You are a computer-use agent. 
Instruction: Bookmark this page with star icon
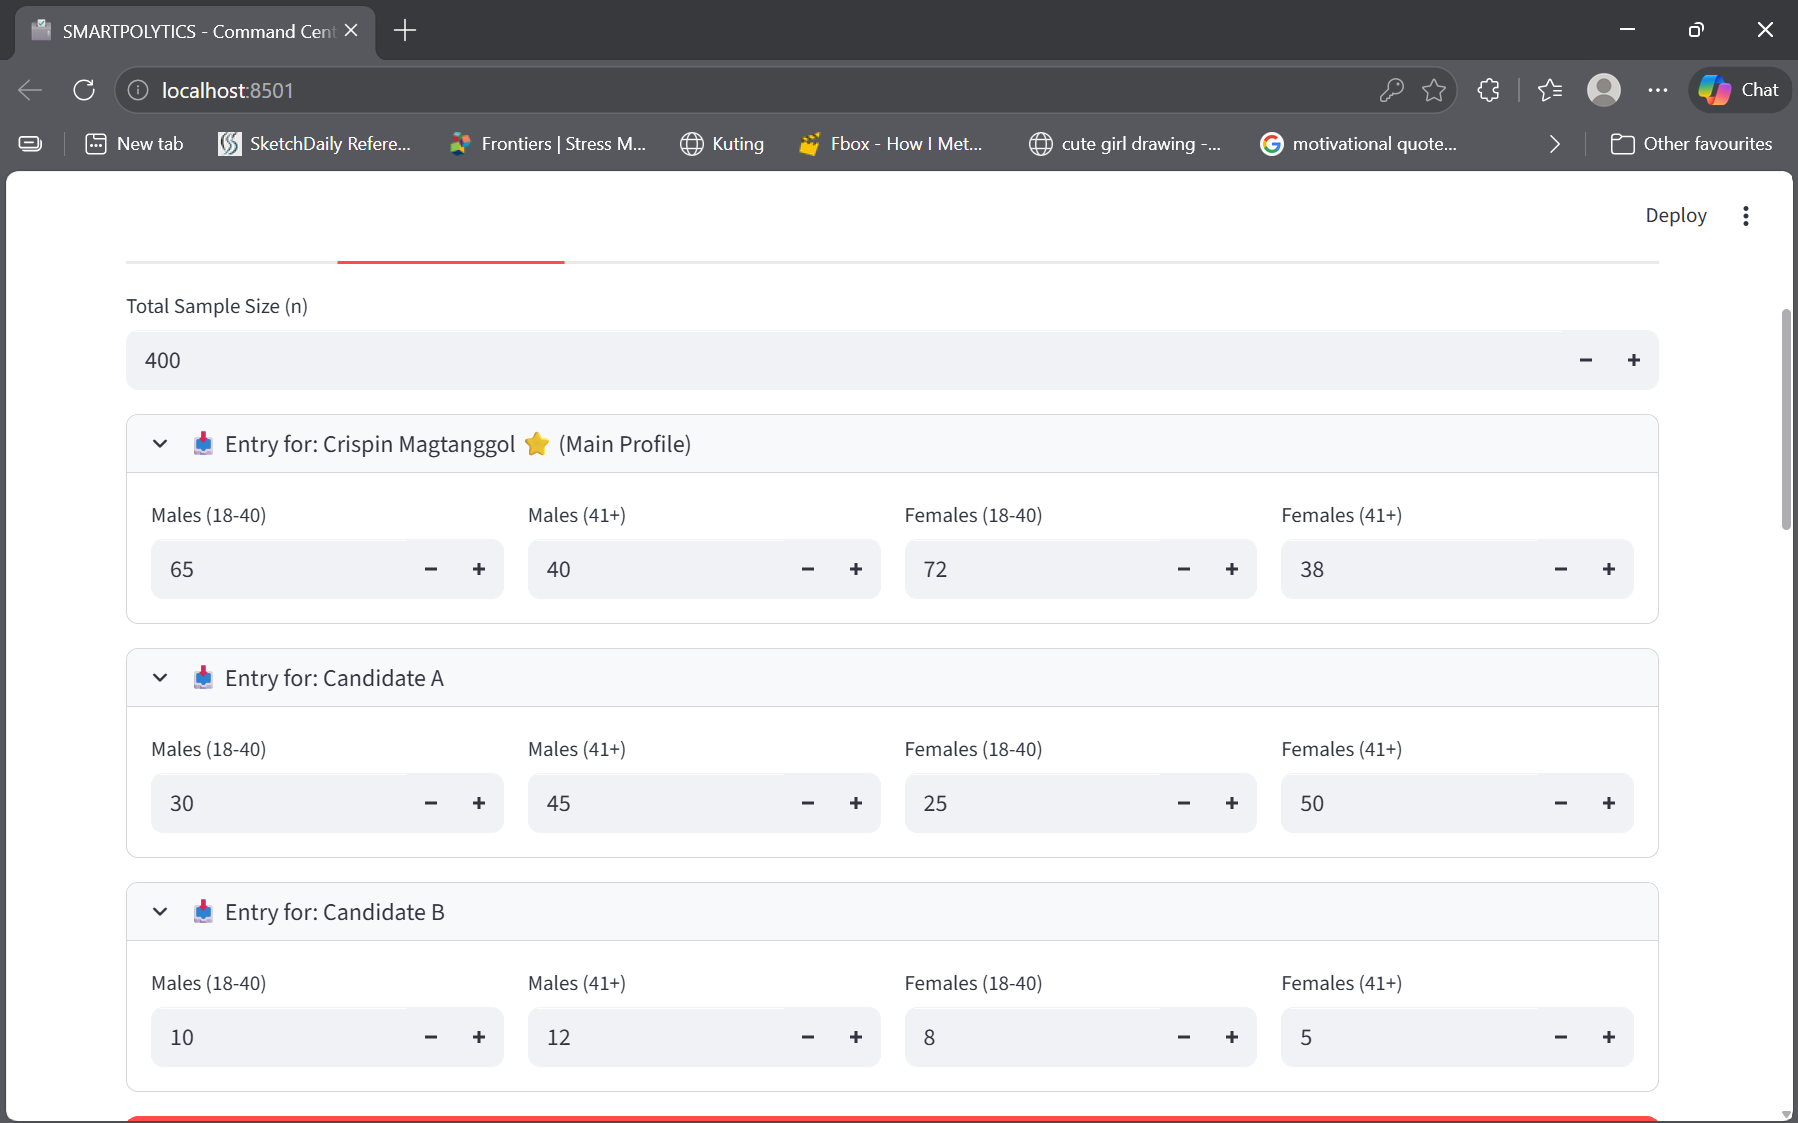(1434, 90)
